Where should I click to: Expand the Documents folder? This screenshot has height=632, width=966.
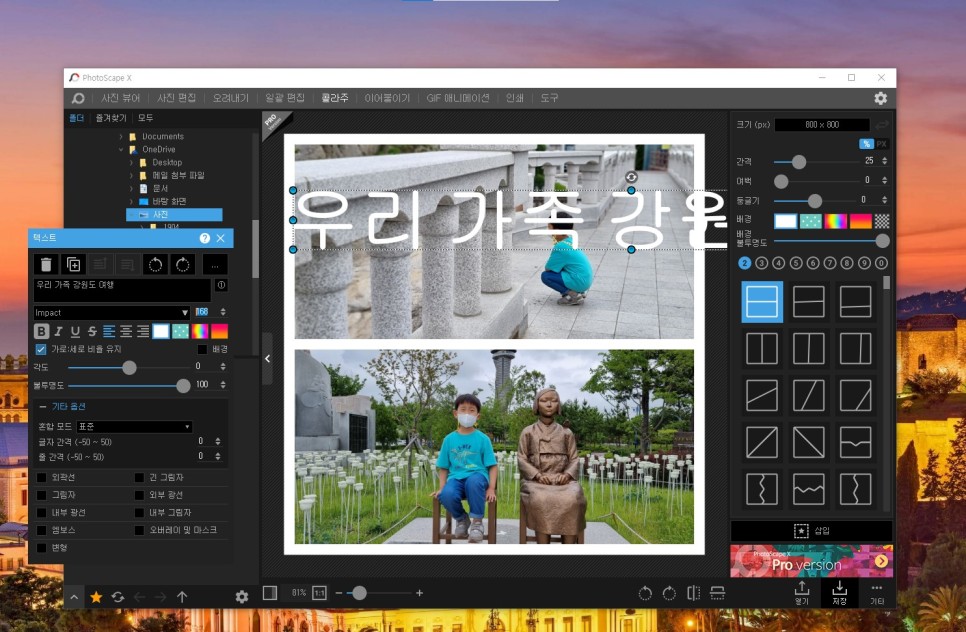pyautogui.click(x=121, y=136)
